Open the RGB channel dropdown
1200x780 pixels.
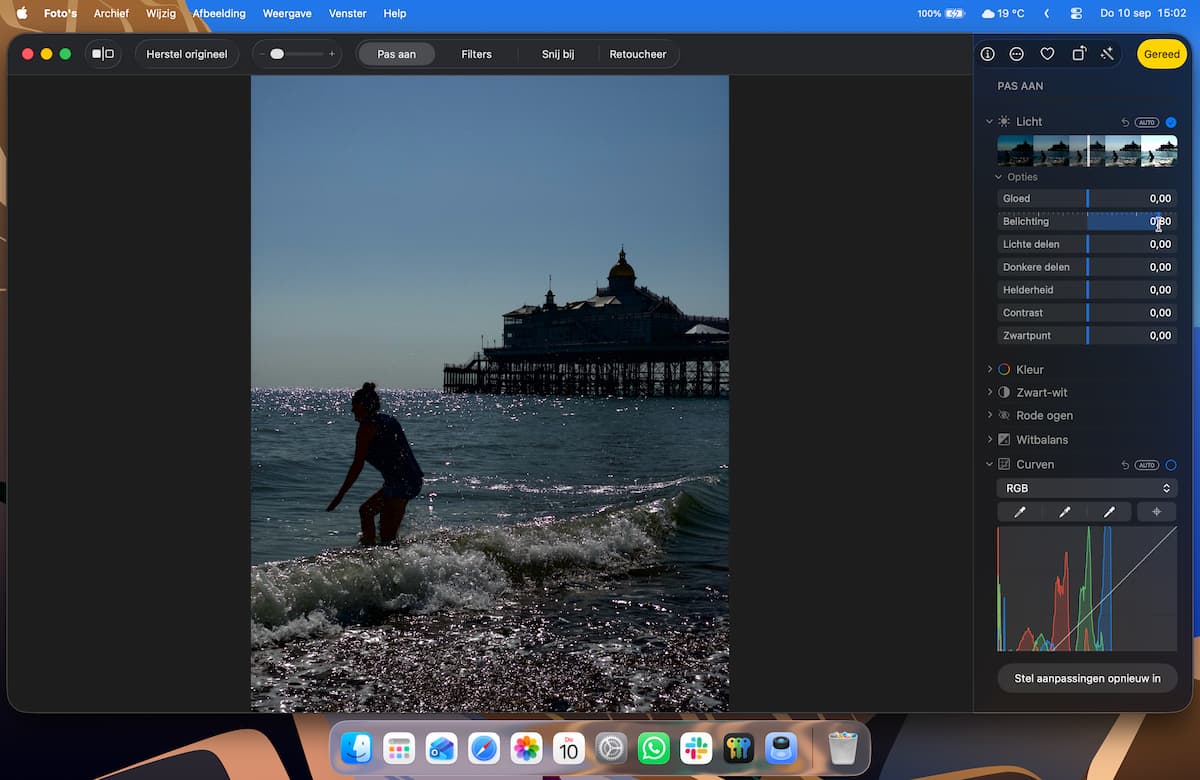[x=1087, y=488]
